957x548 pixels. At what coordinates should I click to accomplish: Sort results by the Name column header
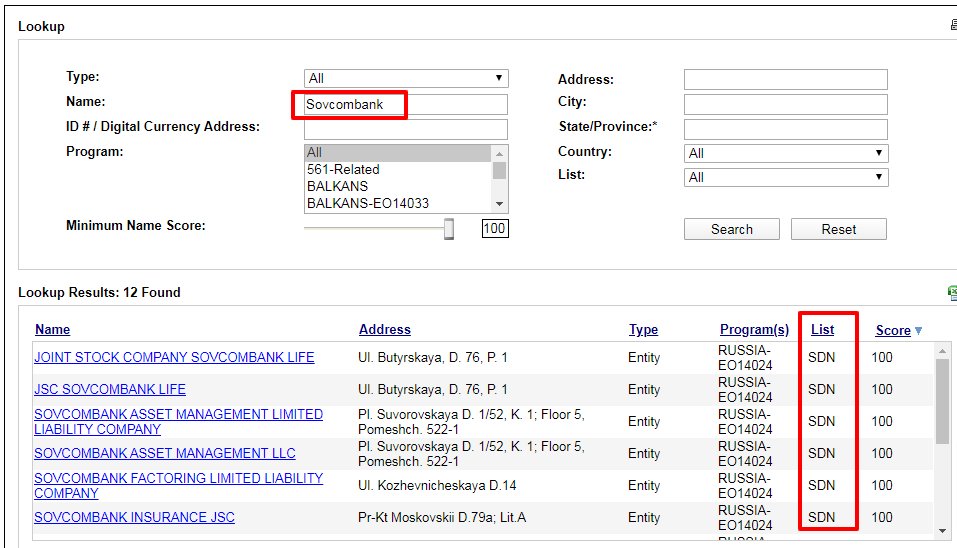point(52,329)
